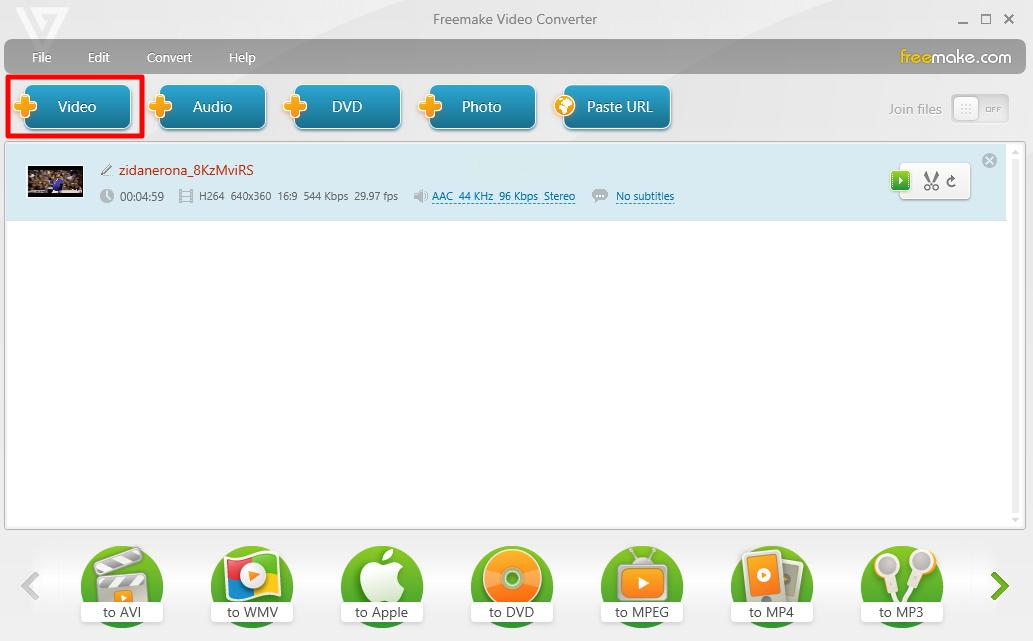Add audio with the Audio button
Image resolution: width=1033 pixels, height=641 pixels.
[x=208, y=107]
